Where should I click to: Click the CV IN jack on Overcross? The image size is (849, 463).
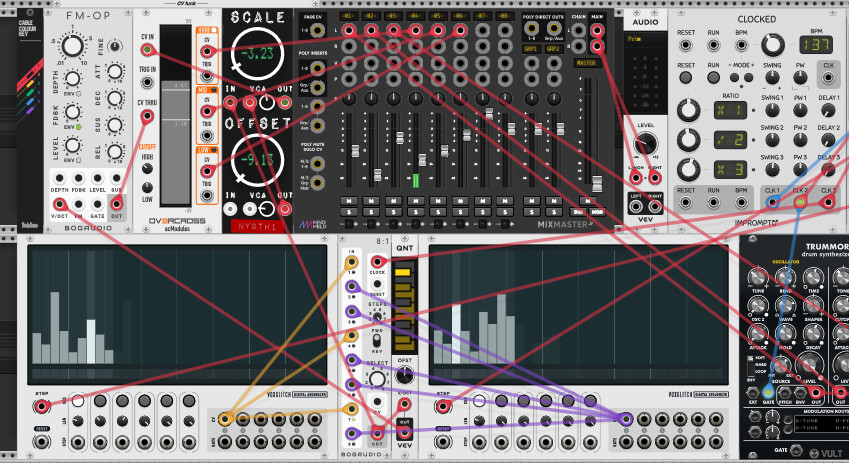(147, 50)
